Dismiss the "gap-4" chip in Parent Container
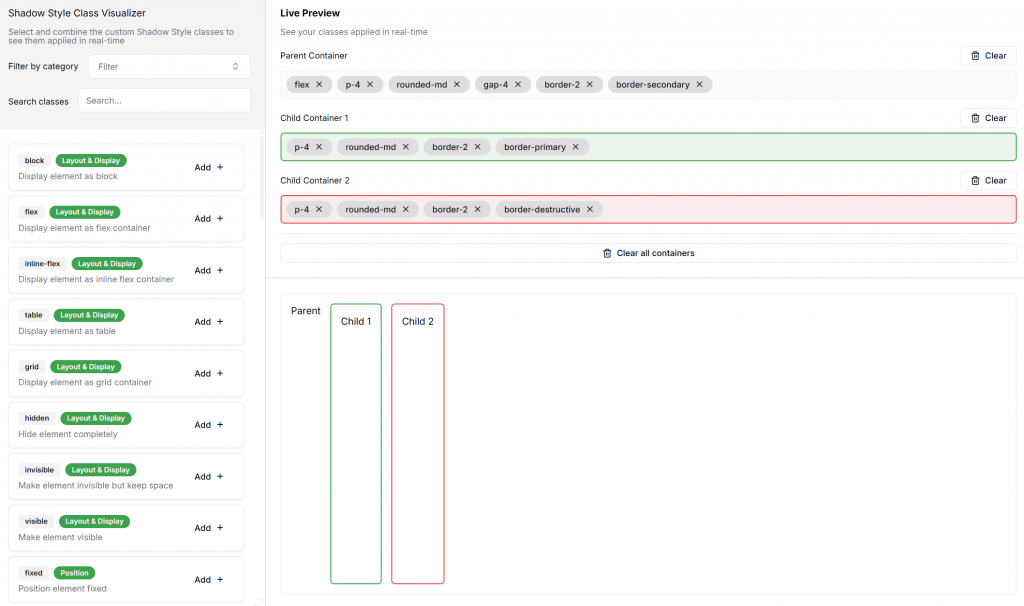Screen dimensions: 1024x606 coord(518,84)
